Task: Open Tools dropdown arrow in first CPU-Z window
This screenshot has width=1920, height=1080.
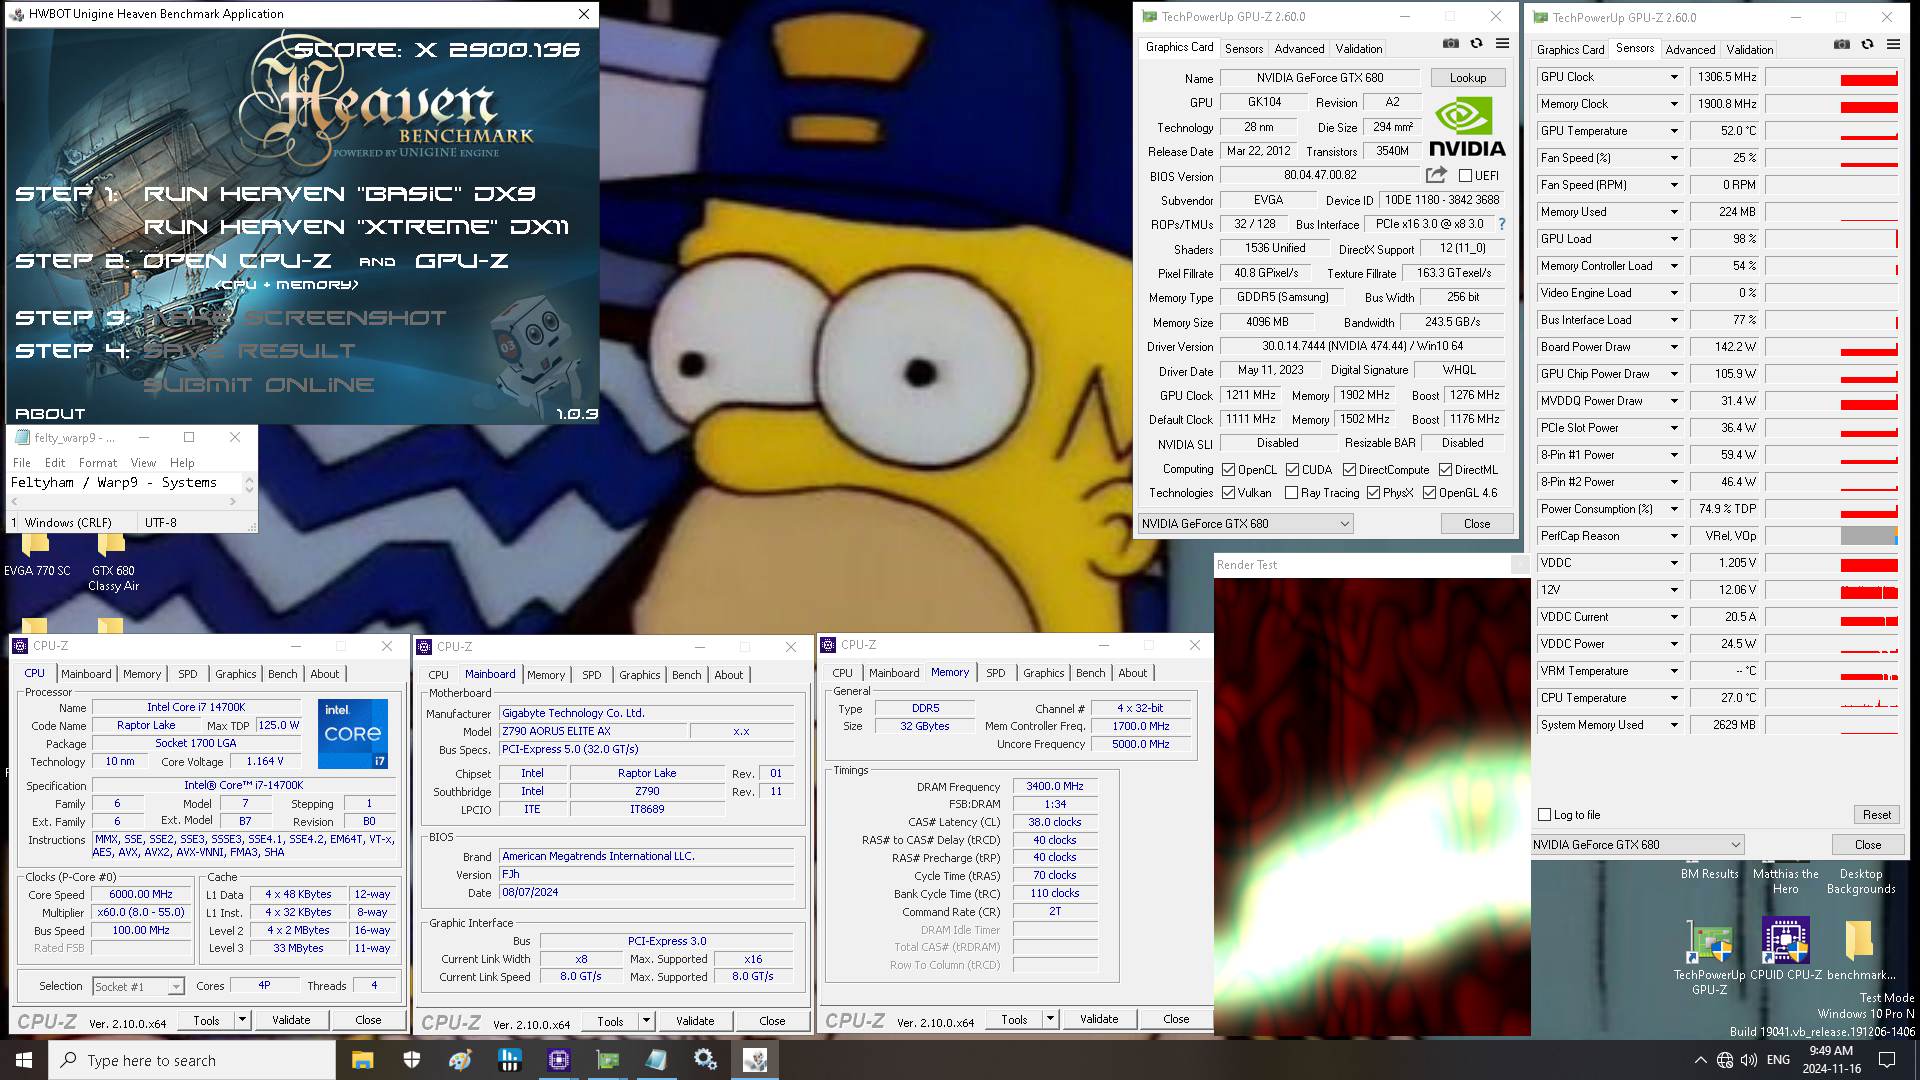Action: (x=241, y=1020)
